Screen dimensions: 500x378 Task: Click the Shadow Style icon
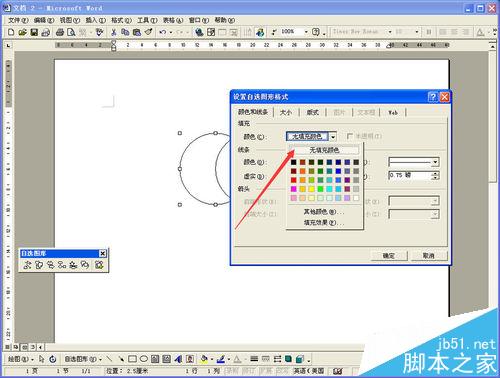289,359
